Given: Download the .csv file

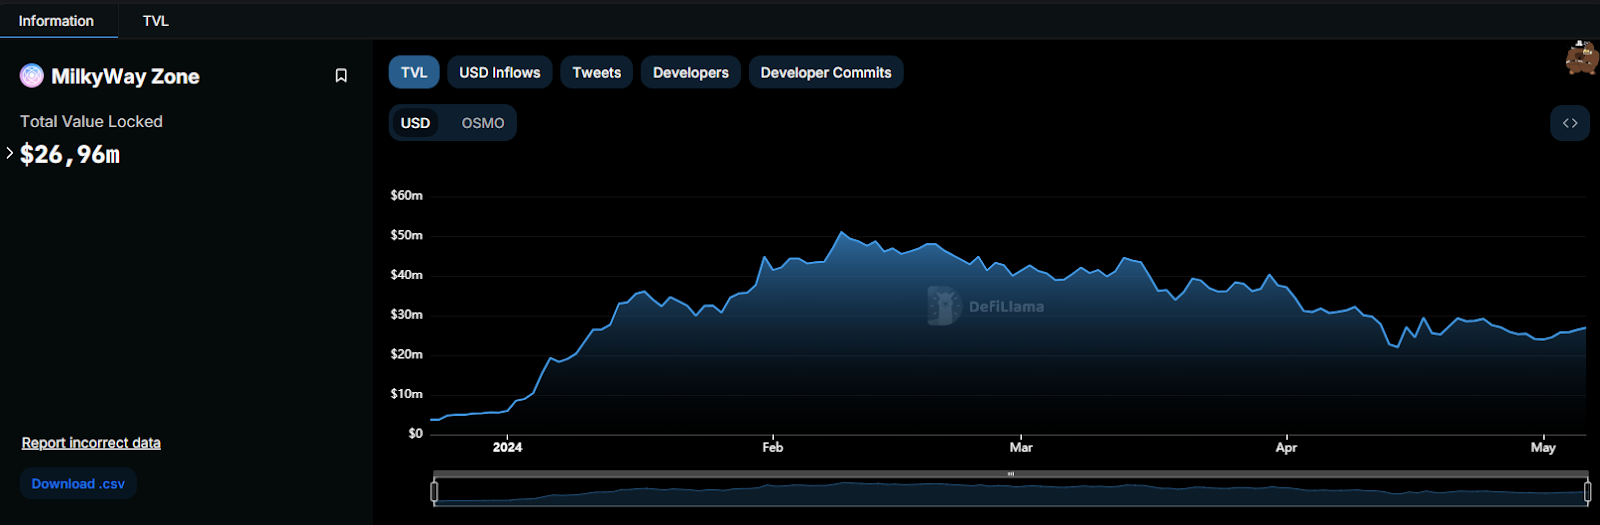Looking at the screenshot, I should pos(78,484).
